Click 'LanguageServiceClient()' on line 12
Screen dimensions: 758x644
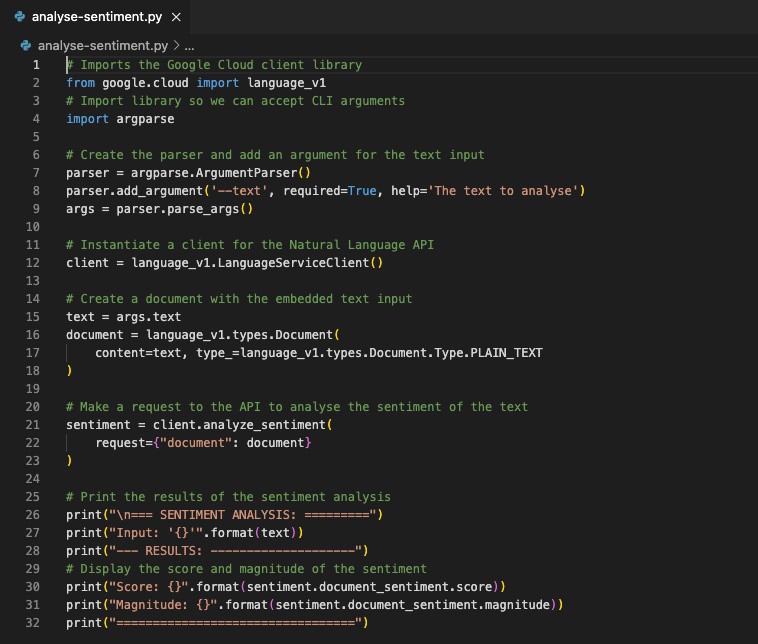pyautogui.click(x=300, y=263)
